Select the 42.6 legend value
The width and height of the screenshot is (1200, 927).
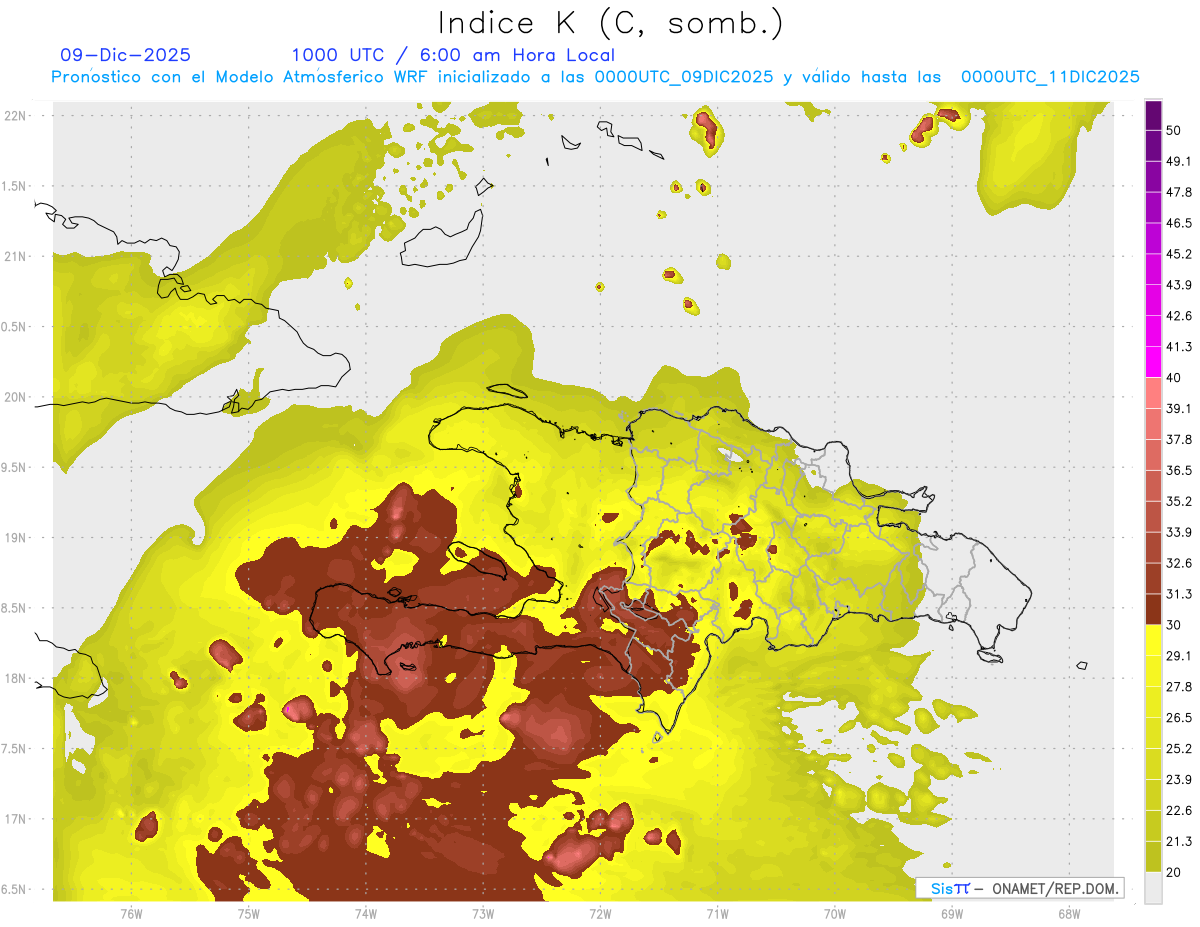tap(1178, 316)
